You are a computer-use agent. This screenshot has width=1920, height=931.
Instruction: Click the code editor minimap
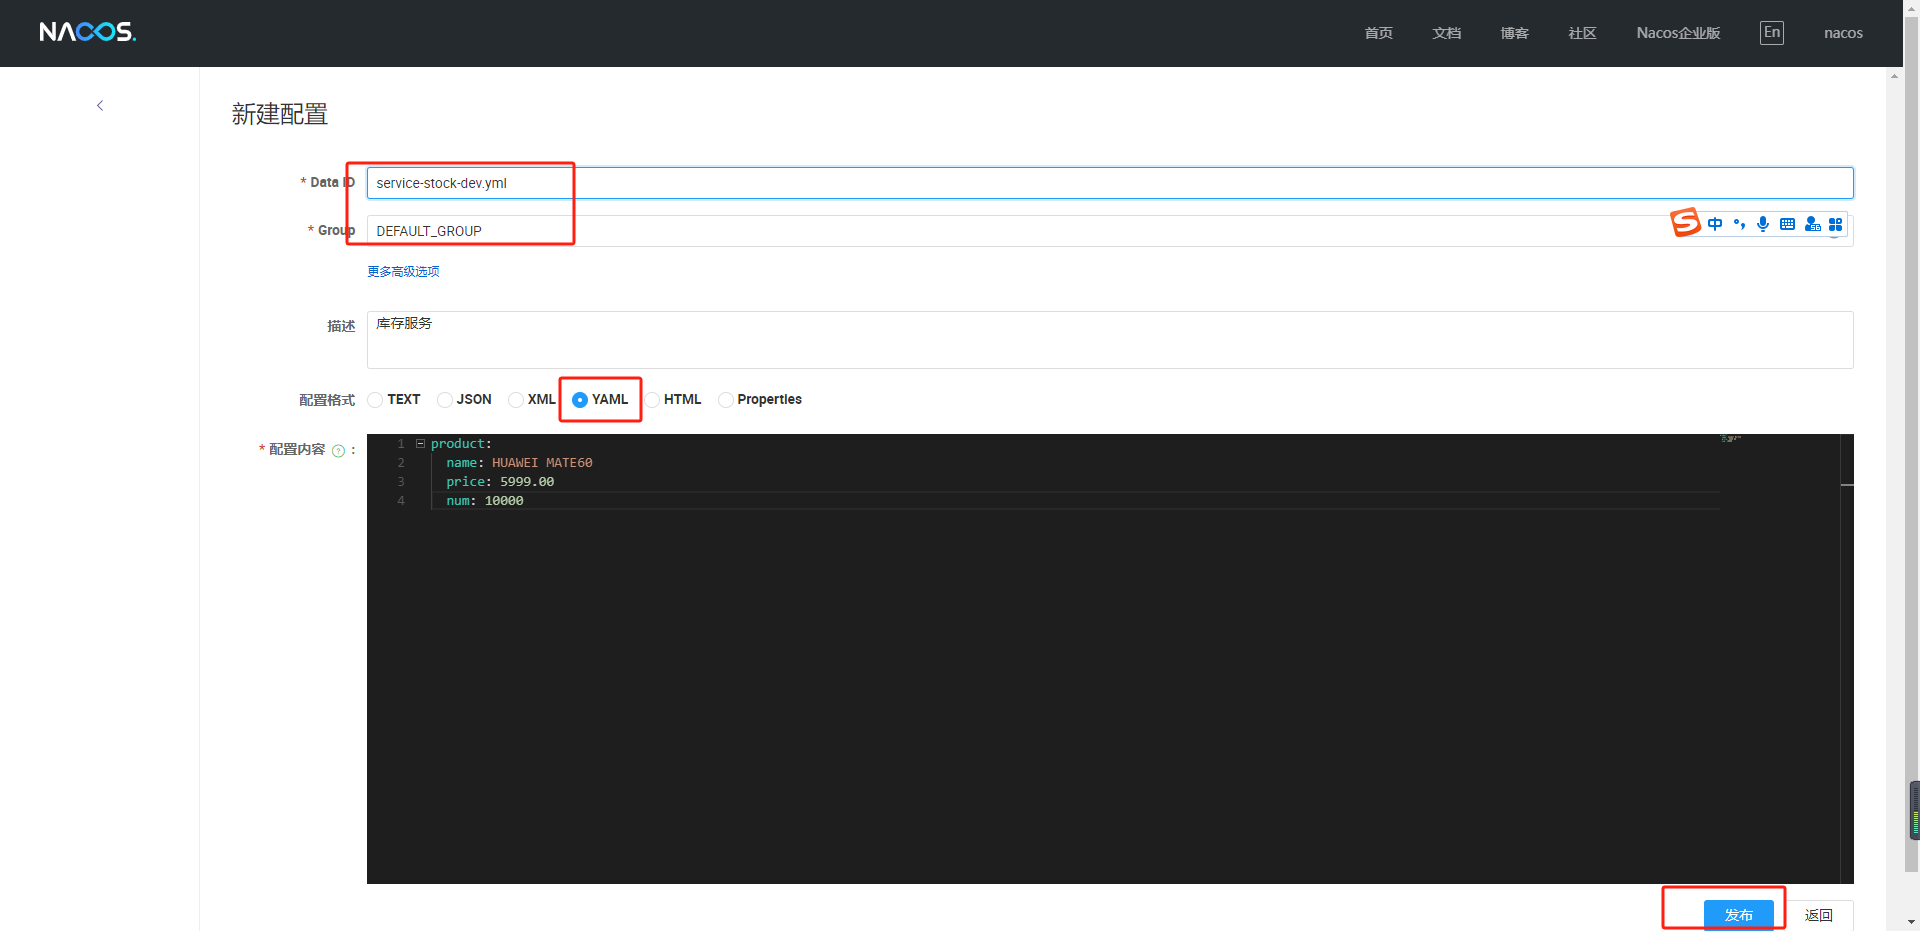[1730, 438]
